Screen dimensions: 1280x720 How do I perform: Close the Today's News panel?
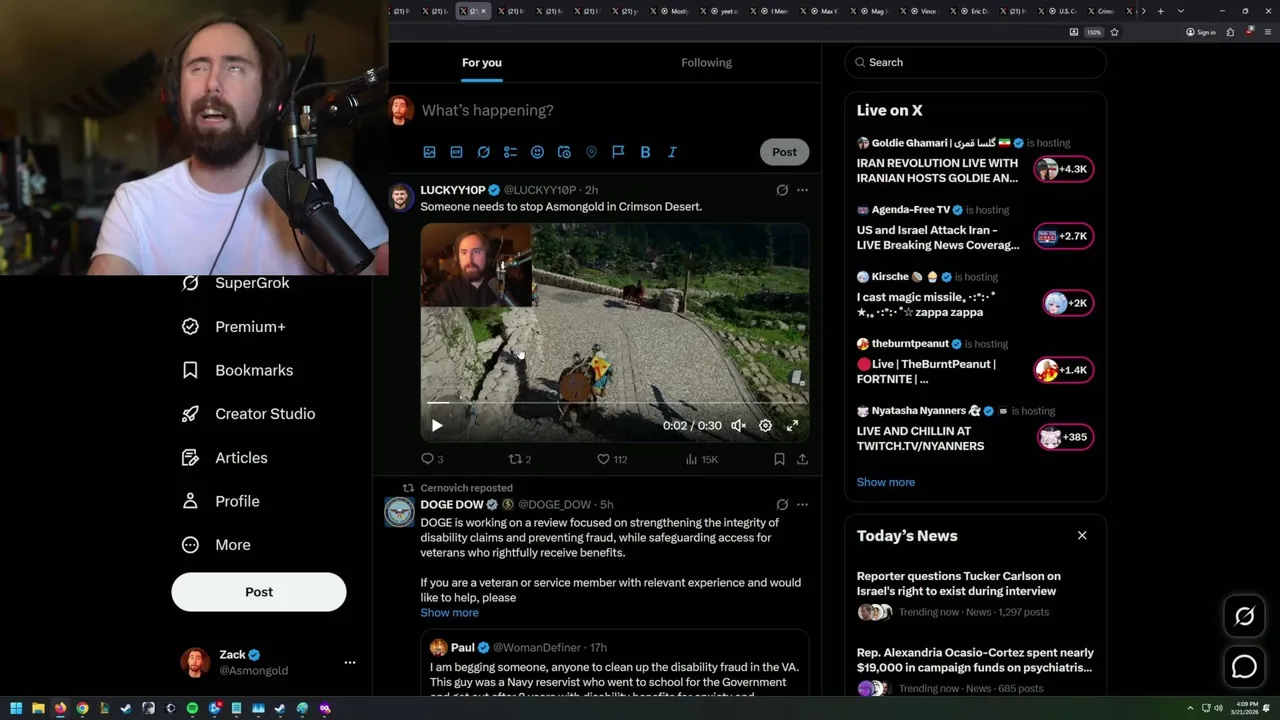[x=1082, y=535]
